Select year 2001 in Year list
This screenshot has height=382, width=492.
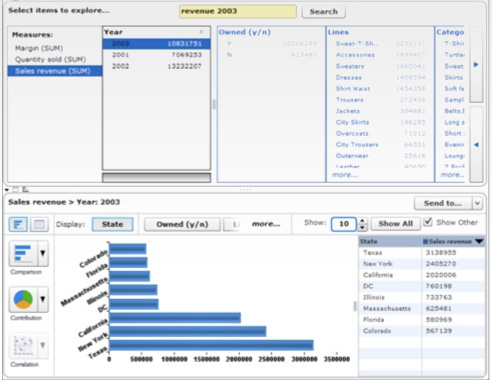tap(157, 55)
